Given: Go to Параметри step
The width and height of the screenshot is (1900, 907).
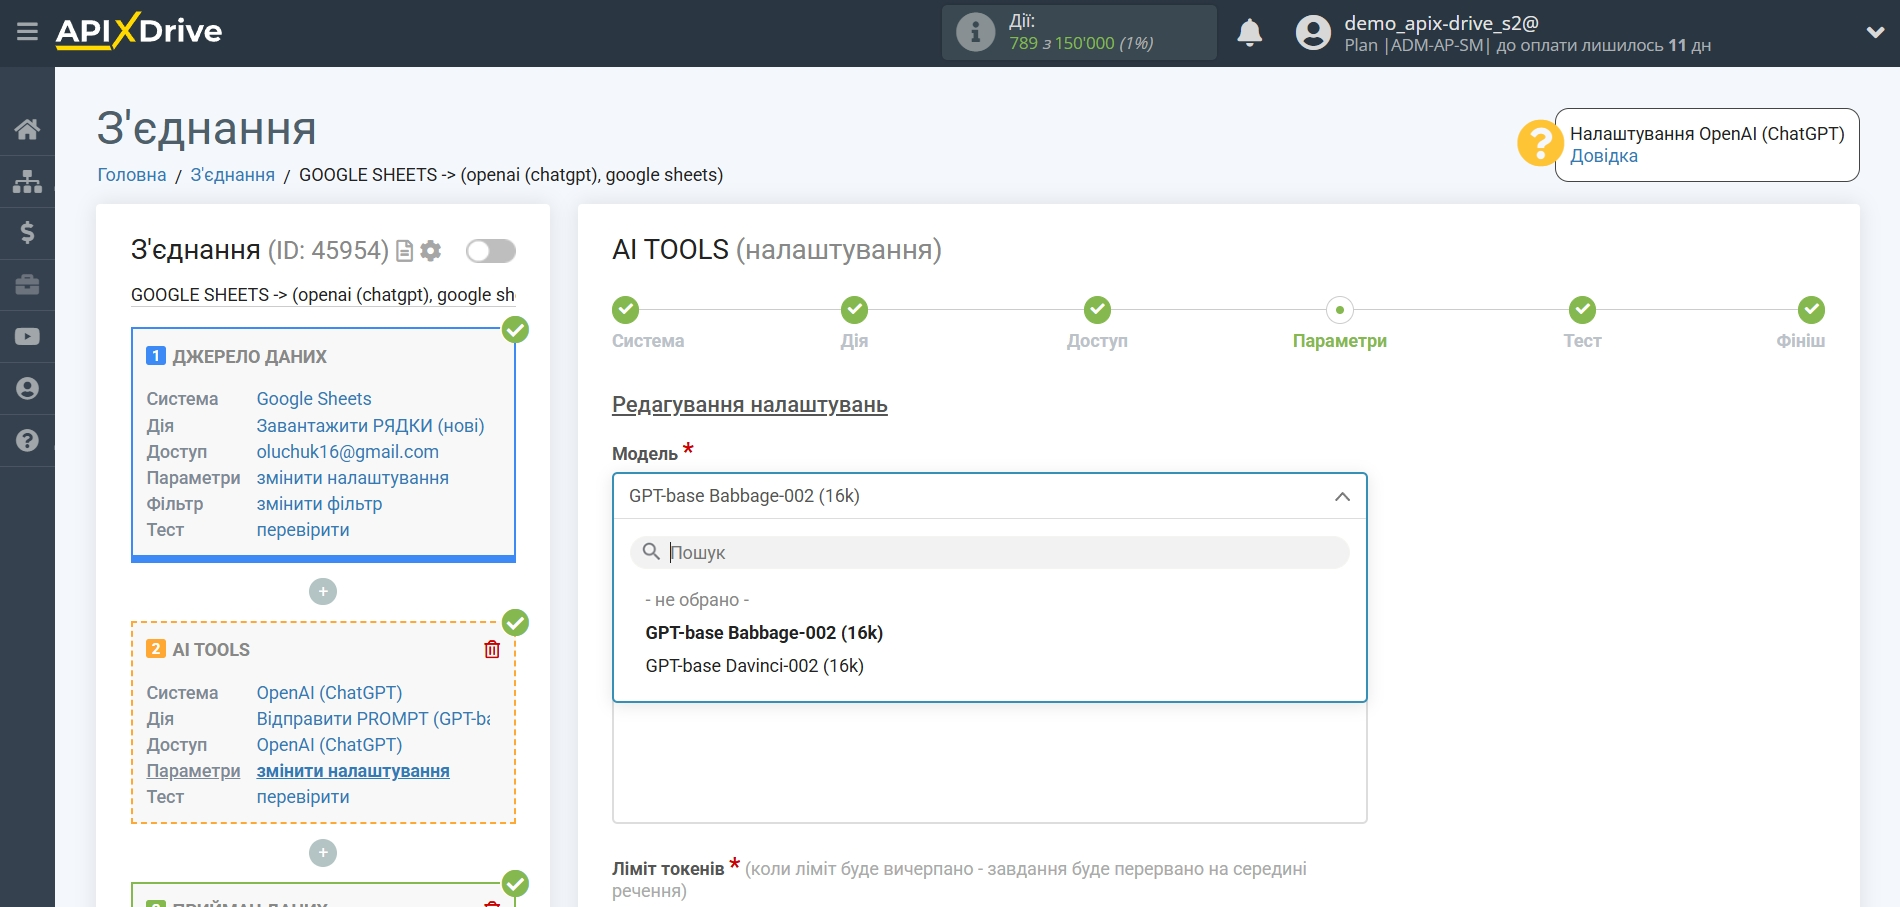Looking at the screenshot, I should 1339,310.
